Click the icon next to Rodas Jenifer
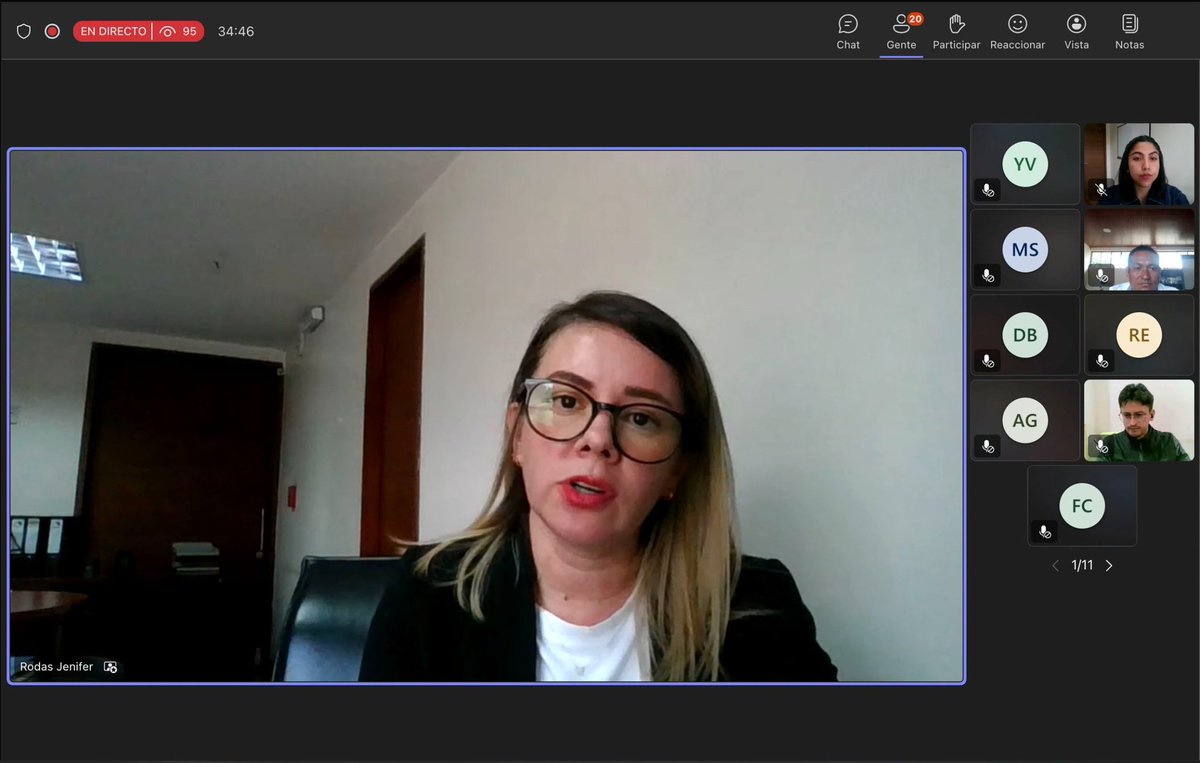The width and height of the screenshot is (1200, 763). pos(110,667)
